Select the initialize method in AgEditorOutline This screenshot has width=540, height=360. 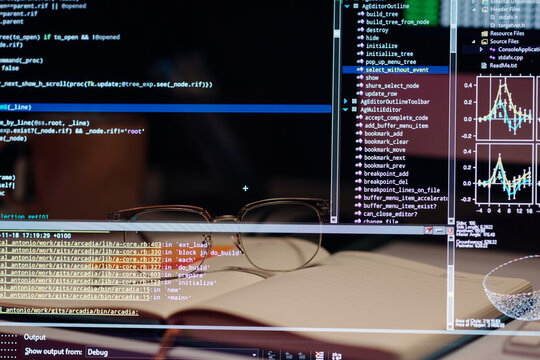point(382,46)
